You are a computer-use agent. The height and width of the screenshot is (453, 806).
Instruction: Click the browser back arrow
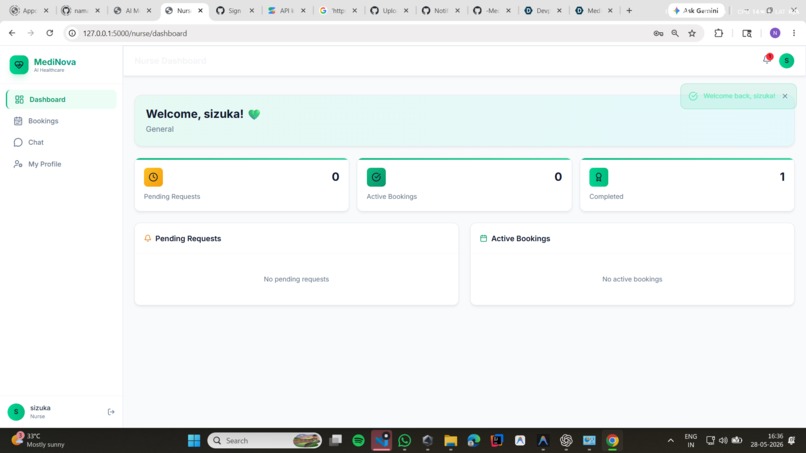(12, 33)
